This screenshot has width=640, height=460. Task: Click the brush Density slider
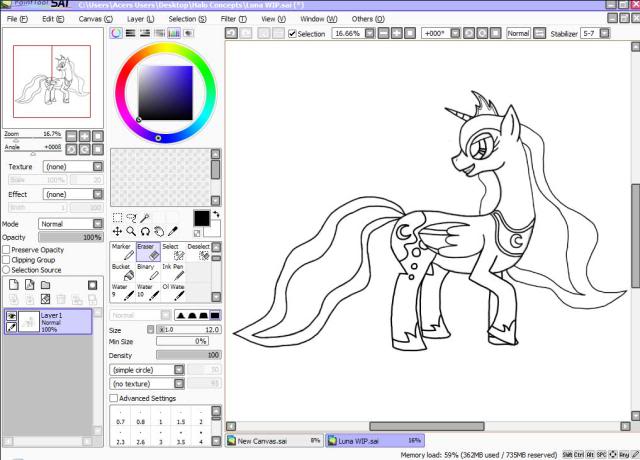tap(189, 355)
